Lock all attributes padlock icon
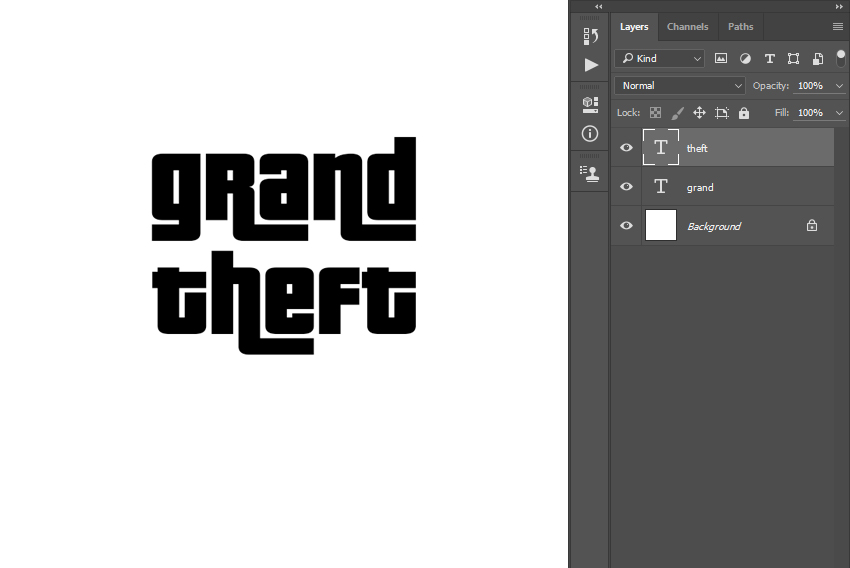850x568 pixels. tap(744, 113)
